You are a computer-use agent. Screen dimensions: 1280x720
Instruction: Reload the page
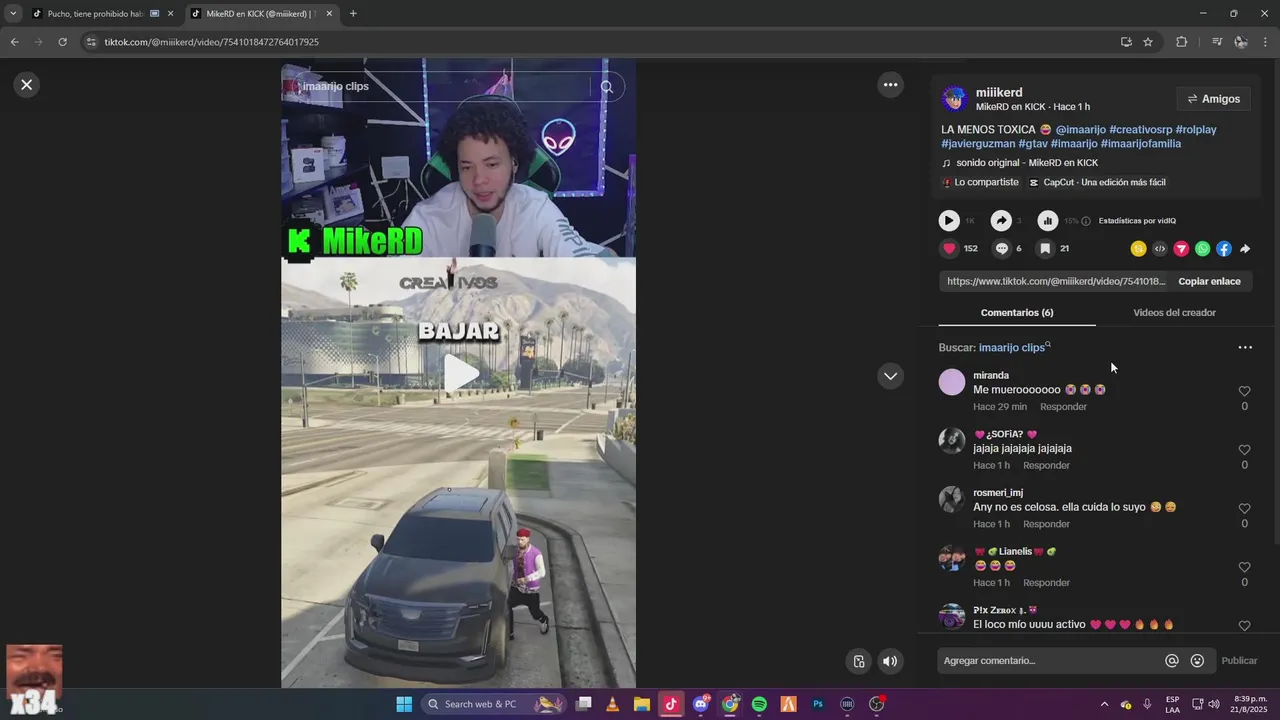point(62,42)
